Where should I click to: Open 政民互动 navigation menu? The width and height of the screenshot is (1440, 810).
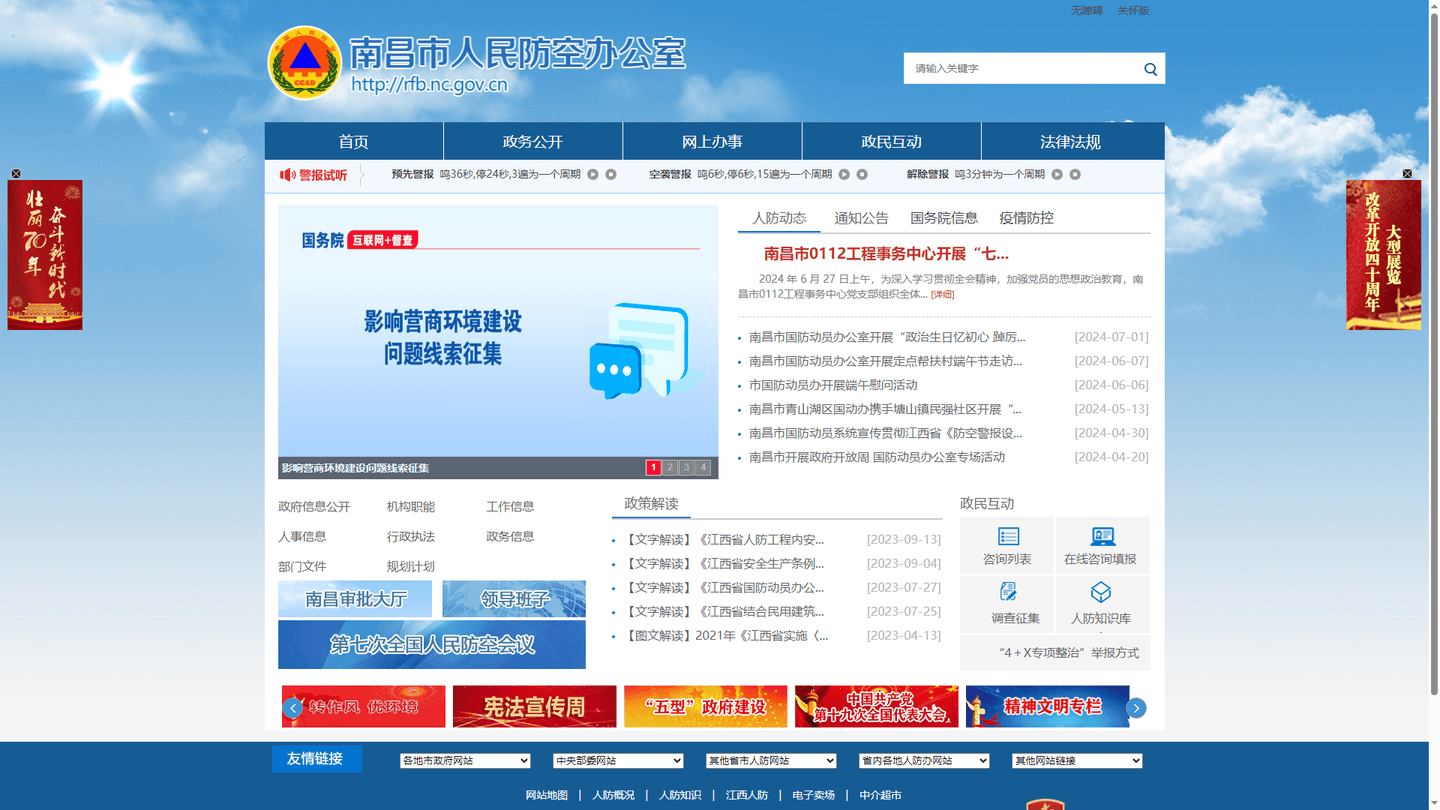click(891, 142)
